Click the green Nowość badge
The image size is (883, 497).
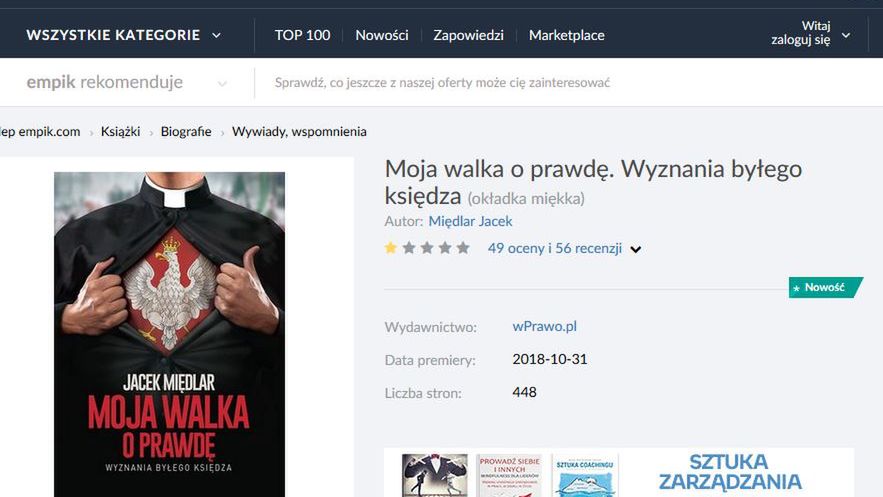click(826, 287)
